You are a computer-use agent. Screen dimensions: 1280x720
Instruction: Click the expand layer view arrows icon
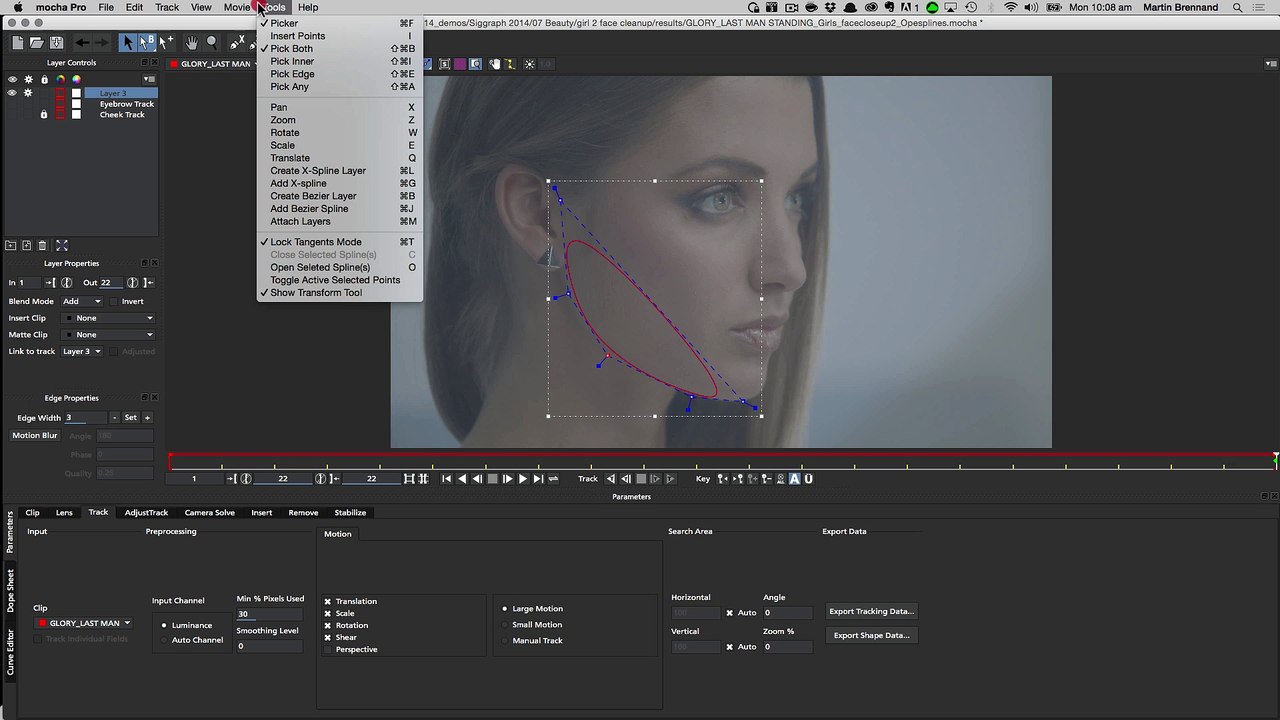coord(62,245)
